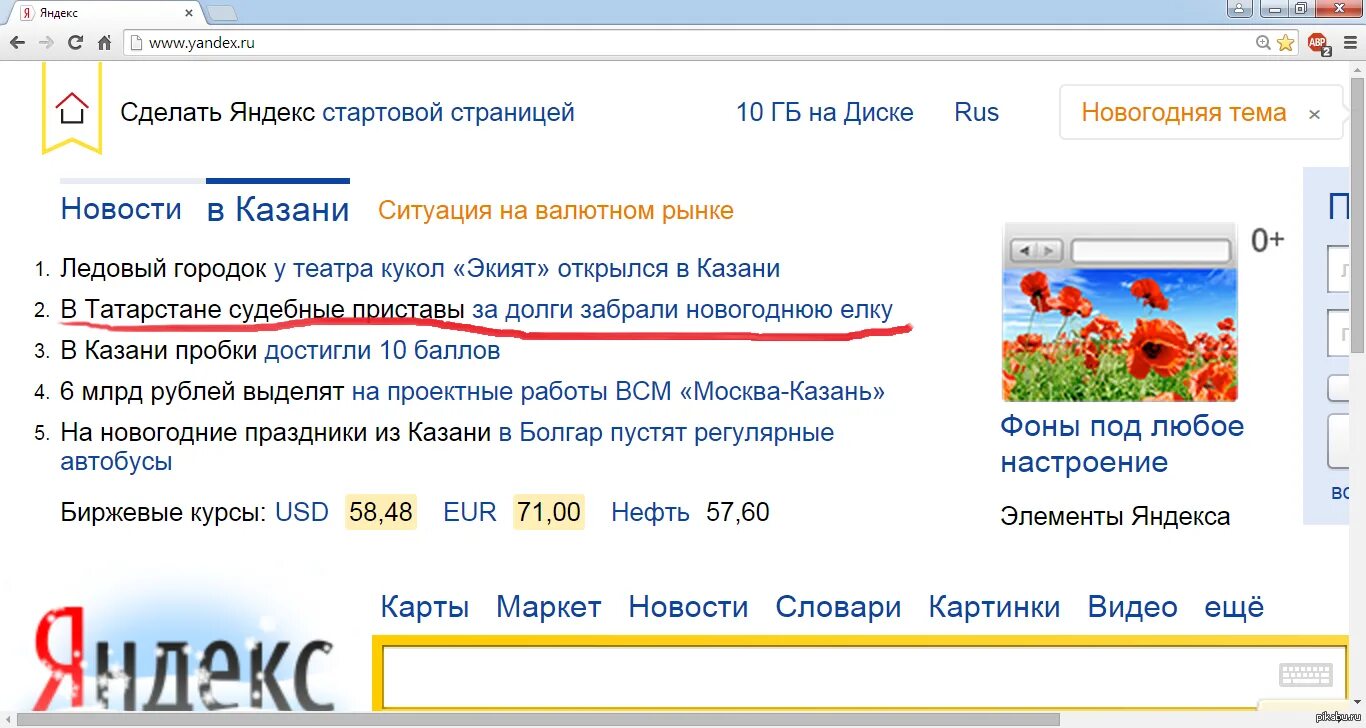Open the Маркет service
Screen dimensions: 1366x728
point(549,607)
